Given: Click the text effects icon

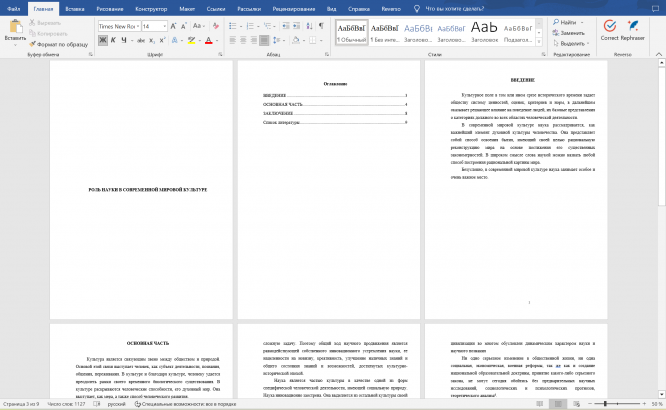Looking at the screenshot, I should [174, 40].
